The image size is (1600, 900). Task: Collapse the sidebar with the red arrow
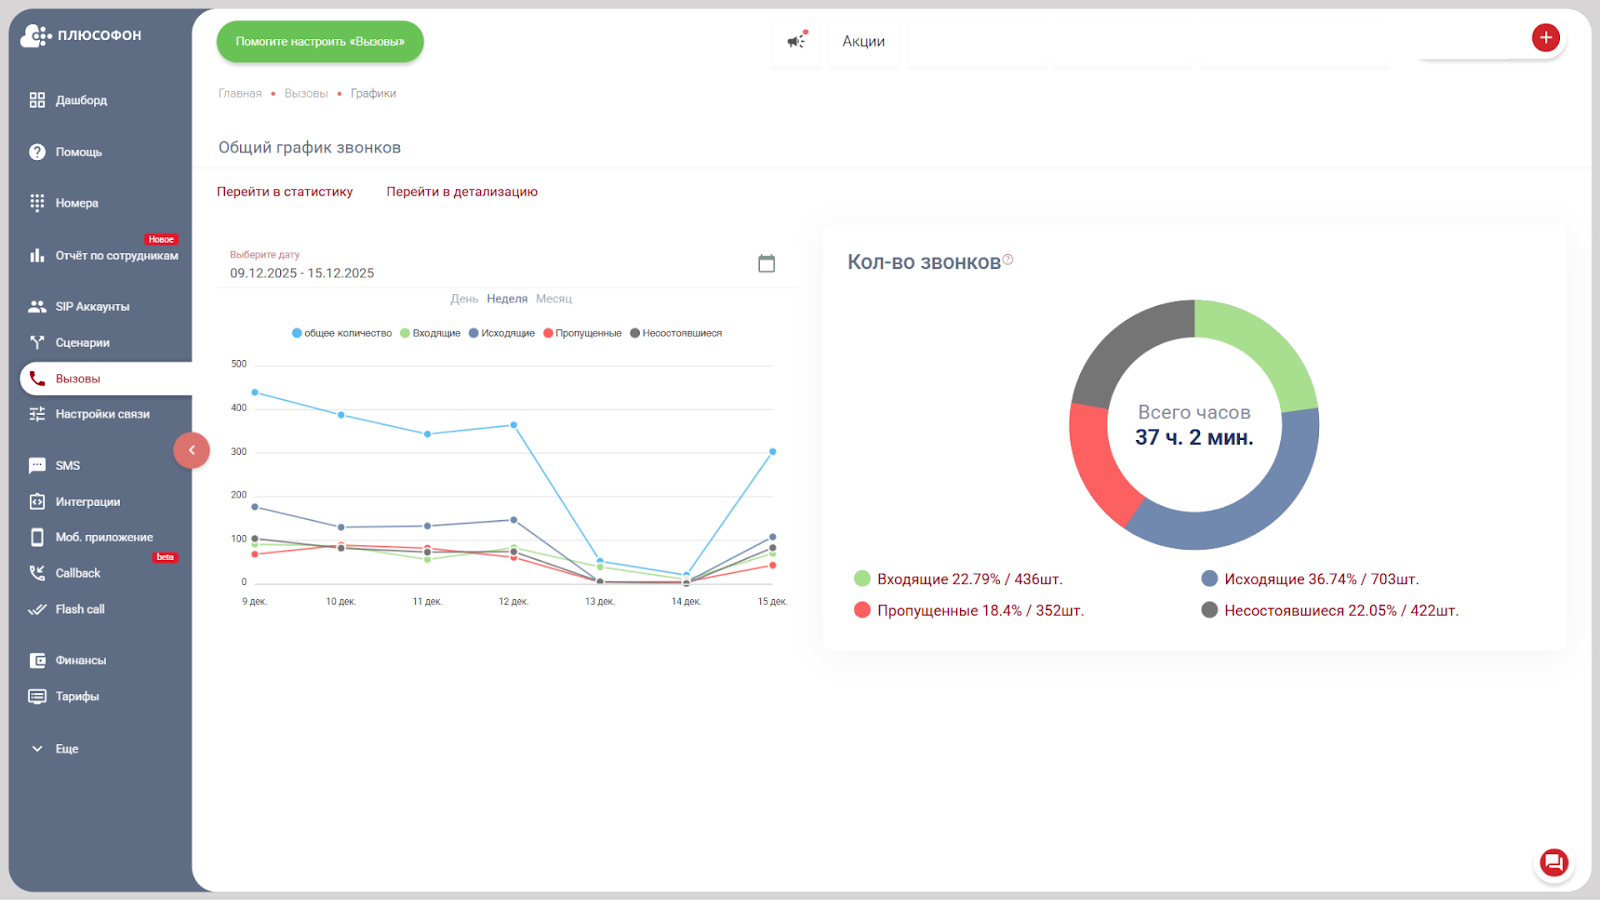coord(192,450)
